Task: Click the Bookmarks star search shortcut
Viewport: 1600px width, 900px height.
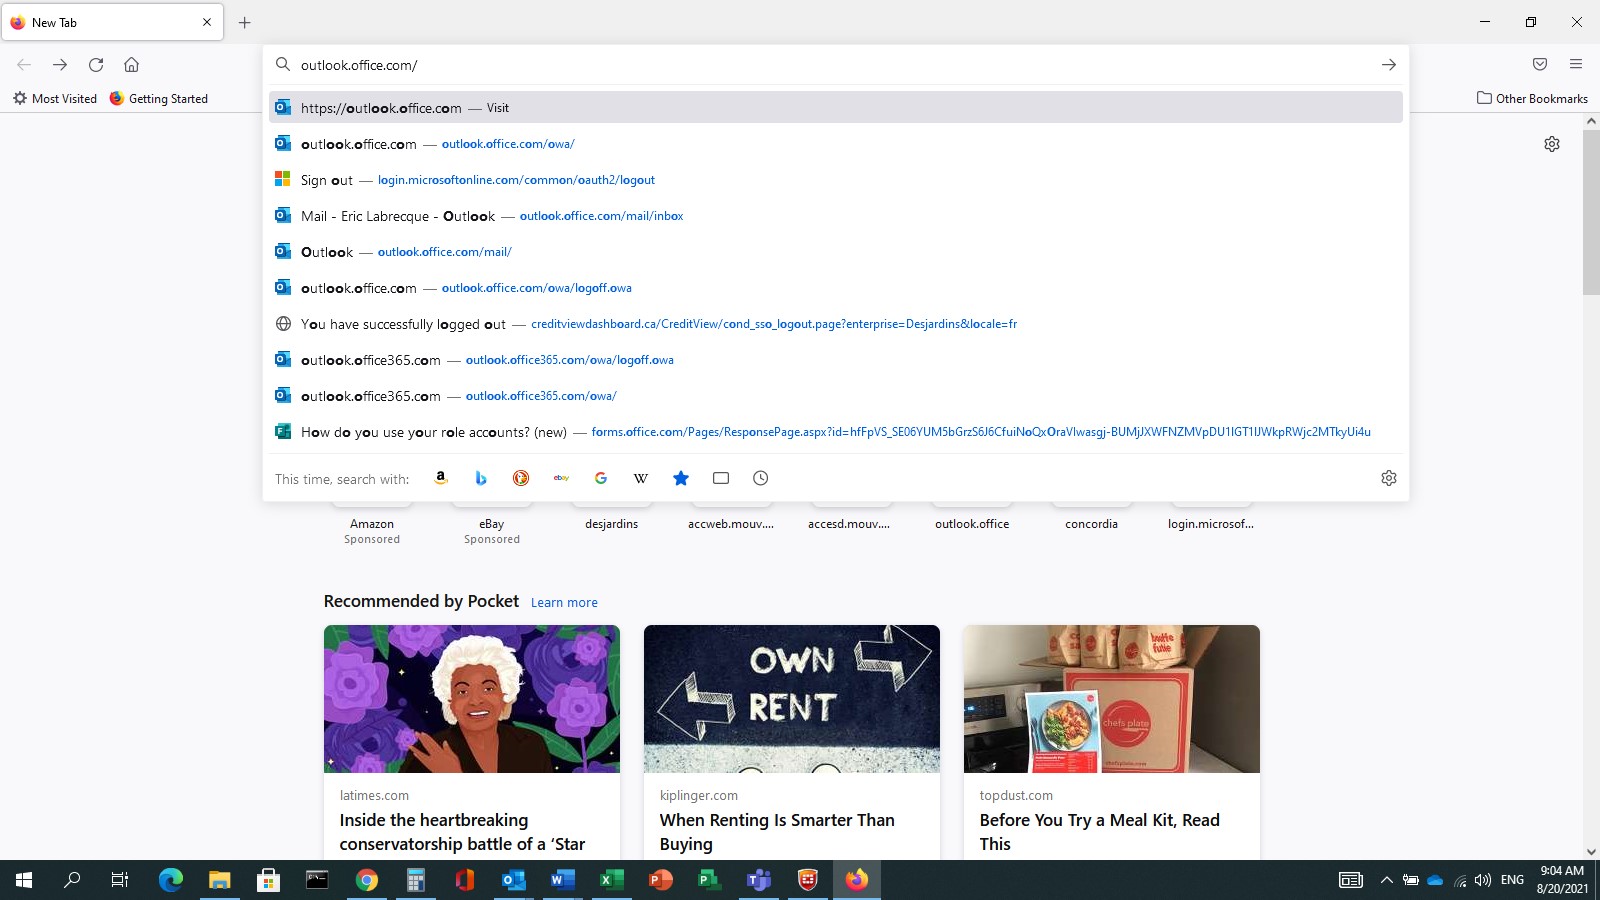Action: [681, 478]
